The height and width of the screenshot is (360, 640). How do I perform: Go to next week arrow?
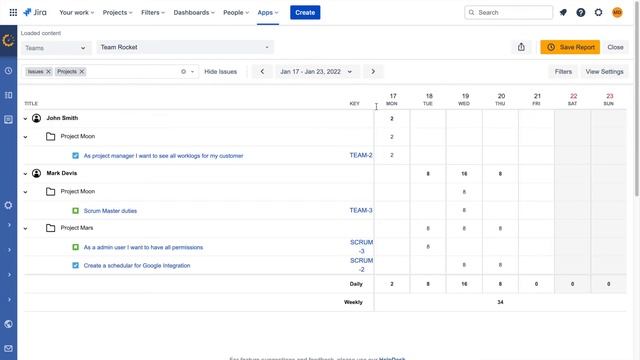[x=373, y=71]
